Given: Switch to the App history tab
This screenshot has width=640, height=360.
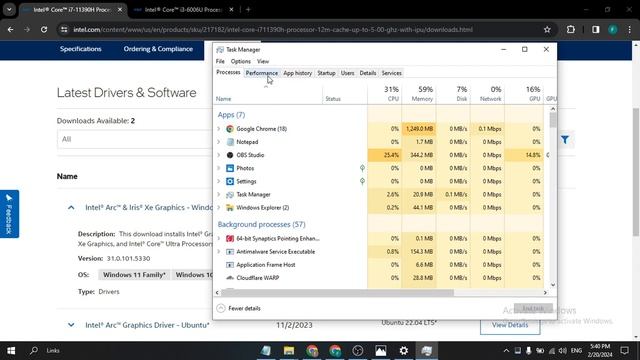Looking at the screenshot, I should click(x=298, y=73).
